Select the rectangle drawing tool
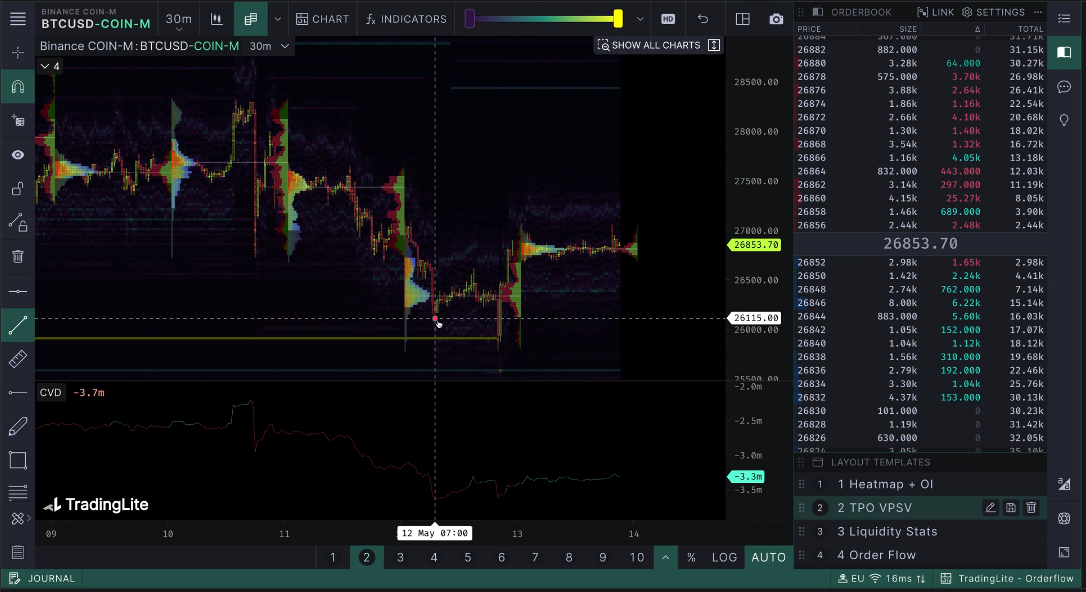 pyautogui.click(x=18, y=460)
